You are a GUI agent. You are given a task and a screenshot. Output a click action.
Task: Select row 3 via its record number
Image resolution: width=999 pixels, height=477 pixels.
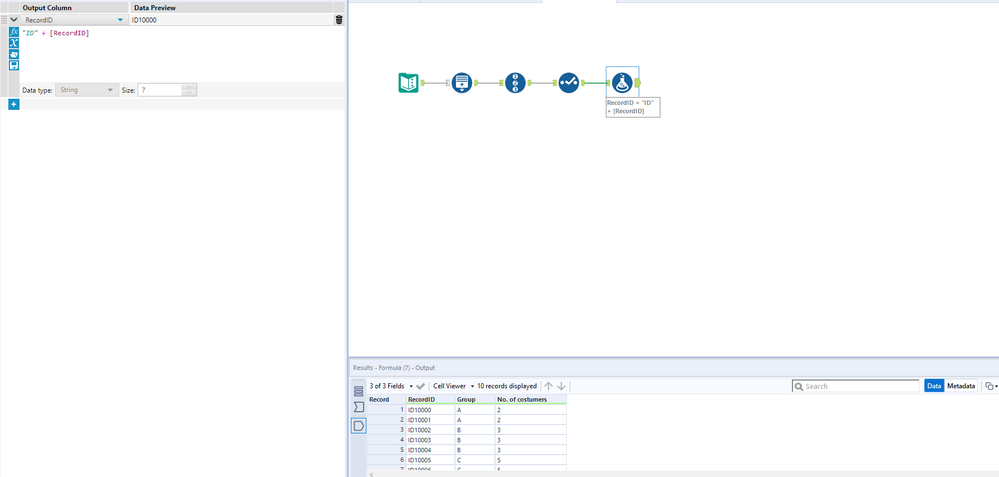pyautogui.click(x=387, y=430)
